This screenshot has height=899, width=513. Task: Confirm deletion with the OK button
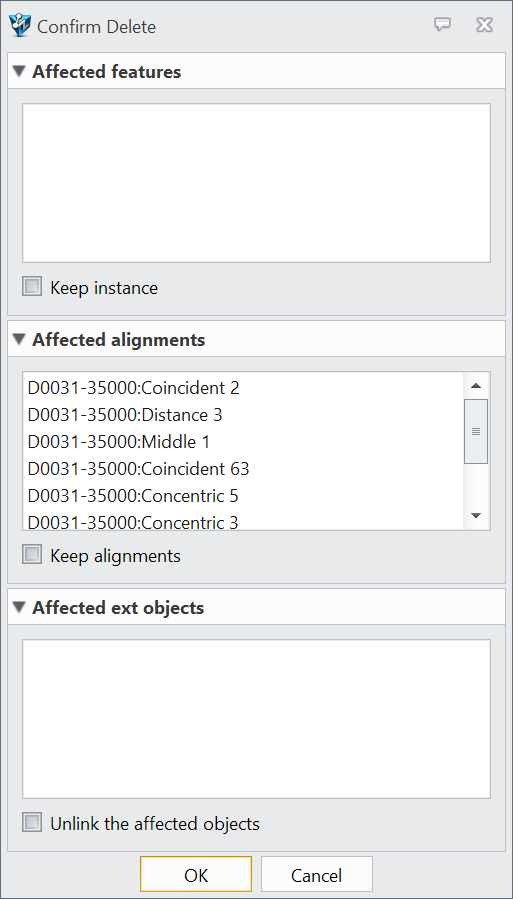(x=196, y=874)
